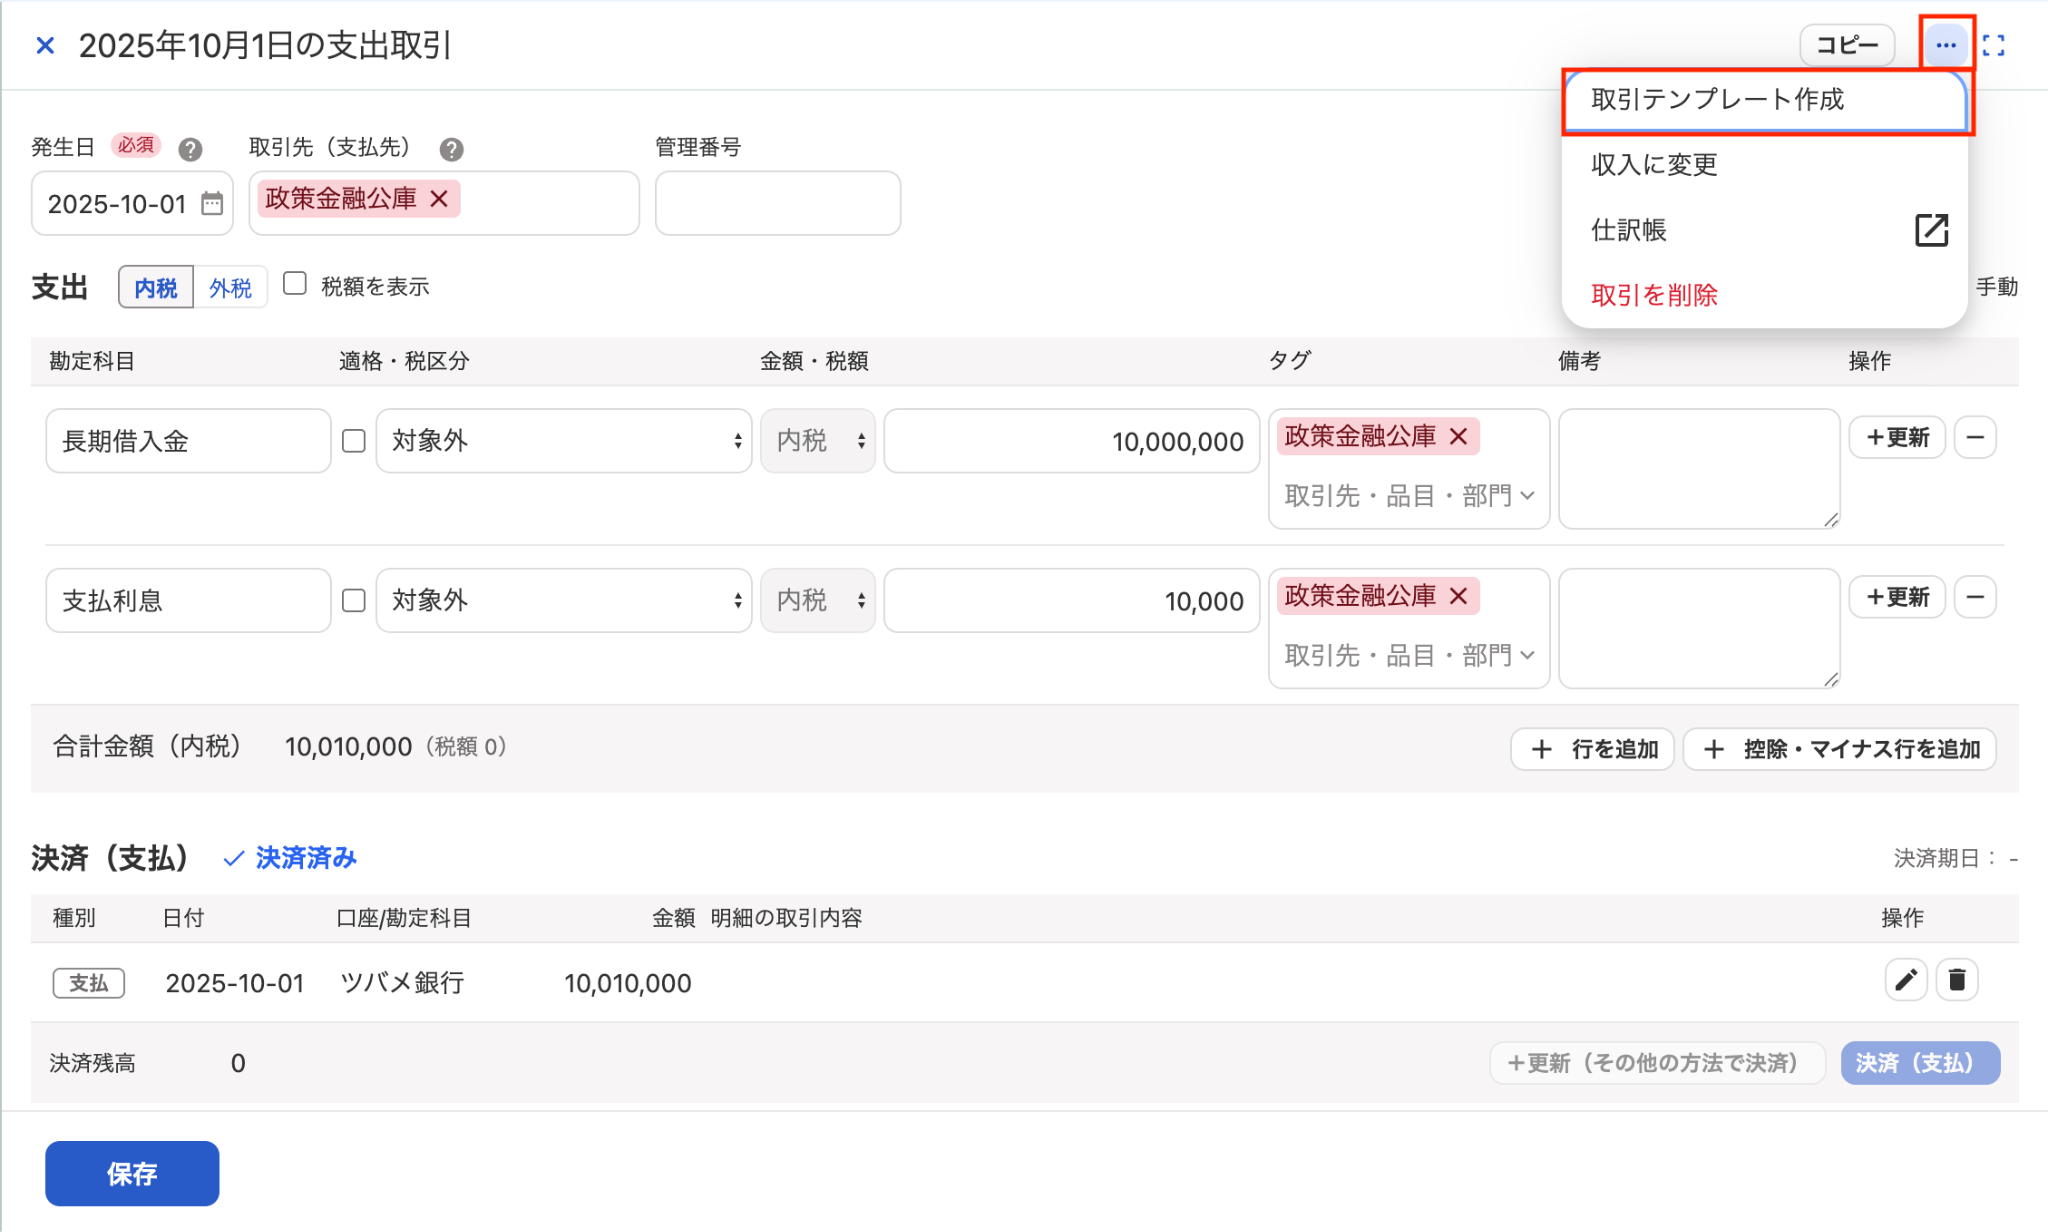Switch to 外税 tax mode

point(230,288)
